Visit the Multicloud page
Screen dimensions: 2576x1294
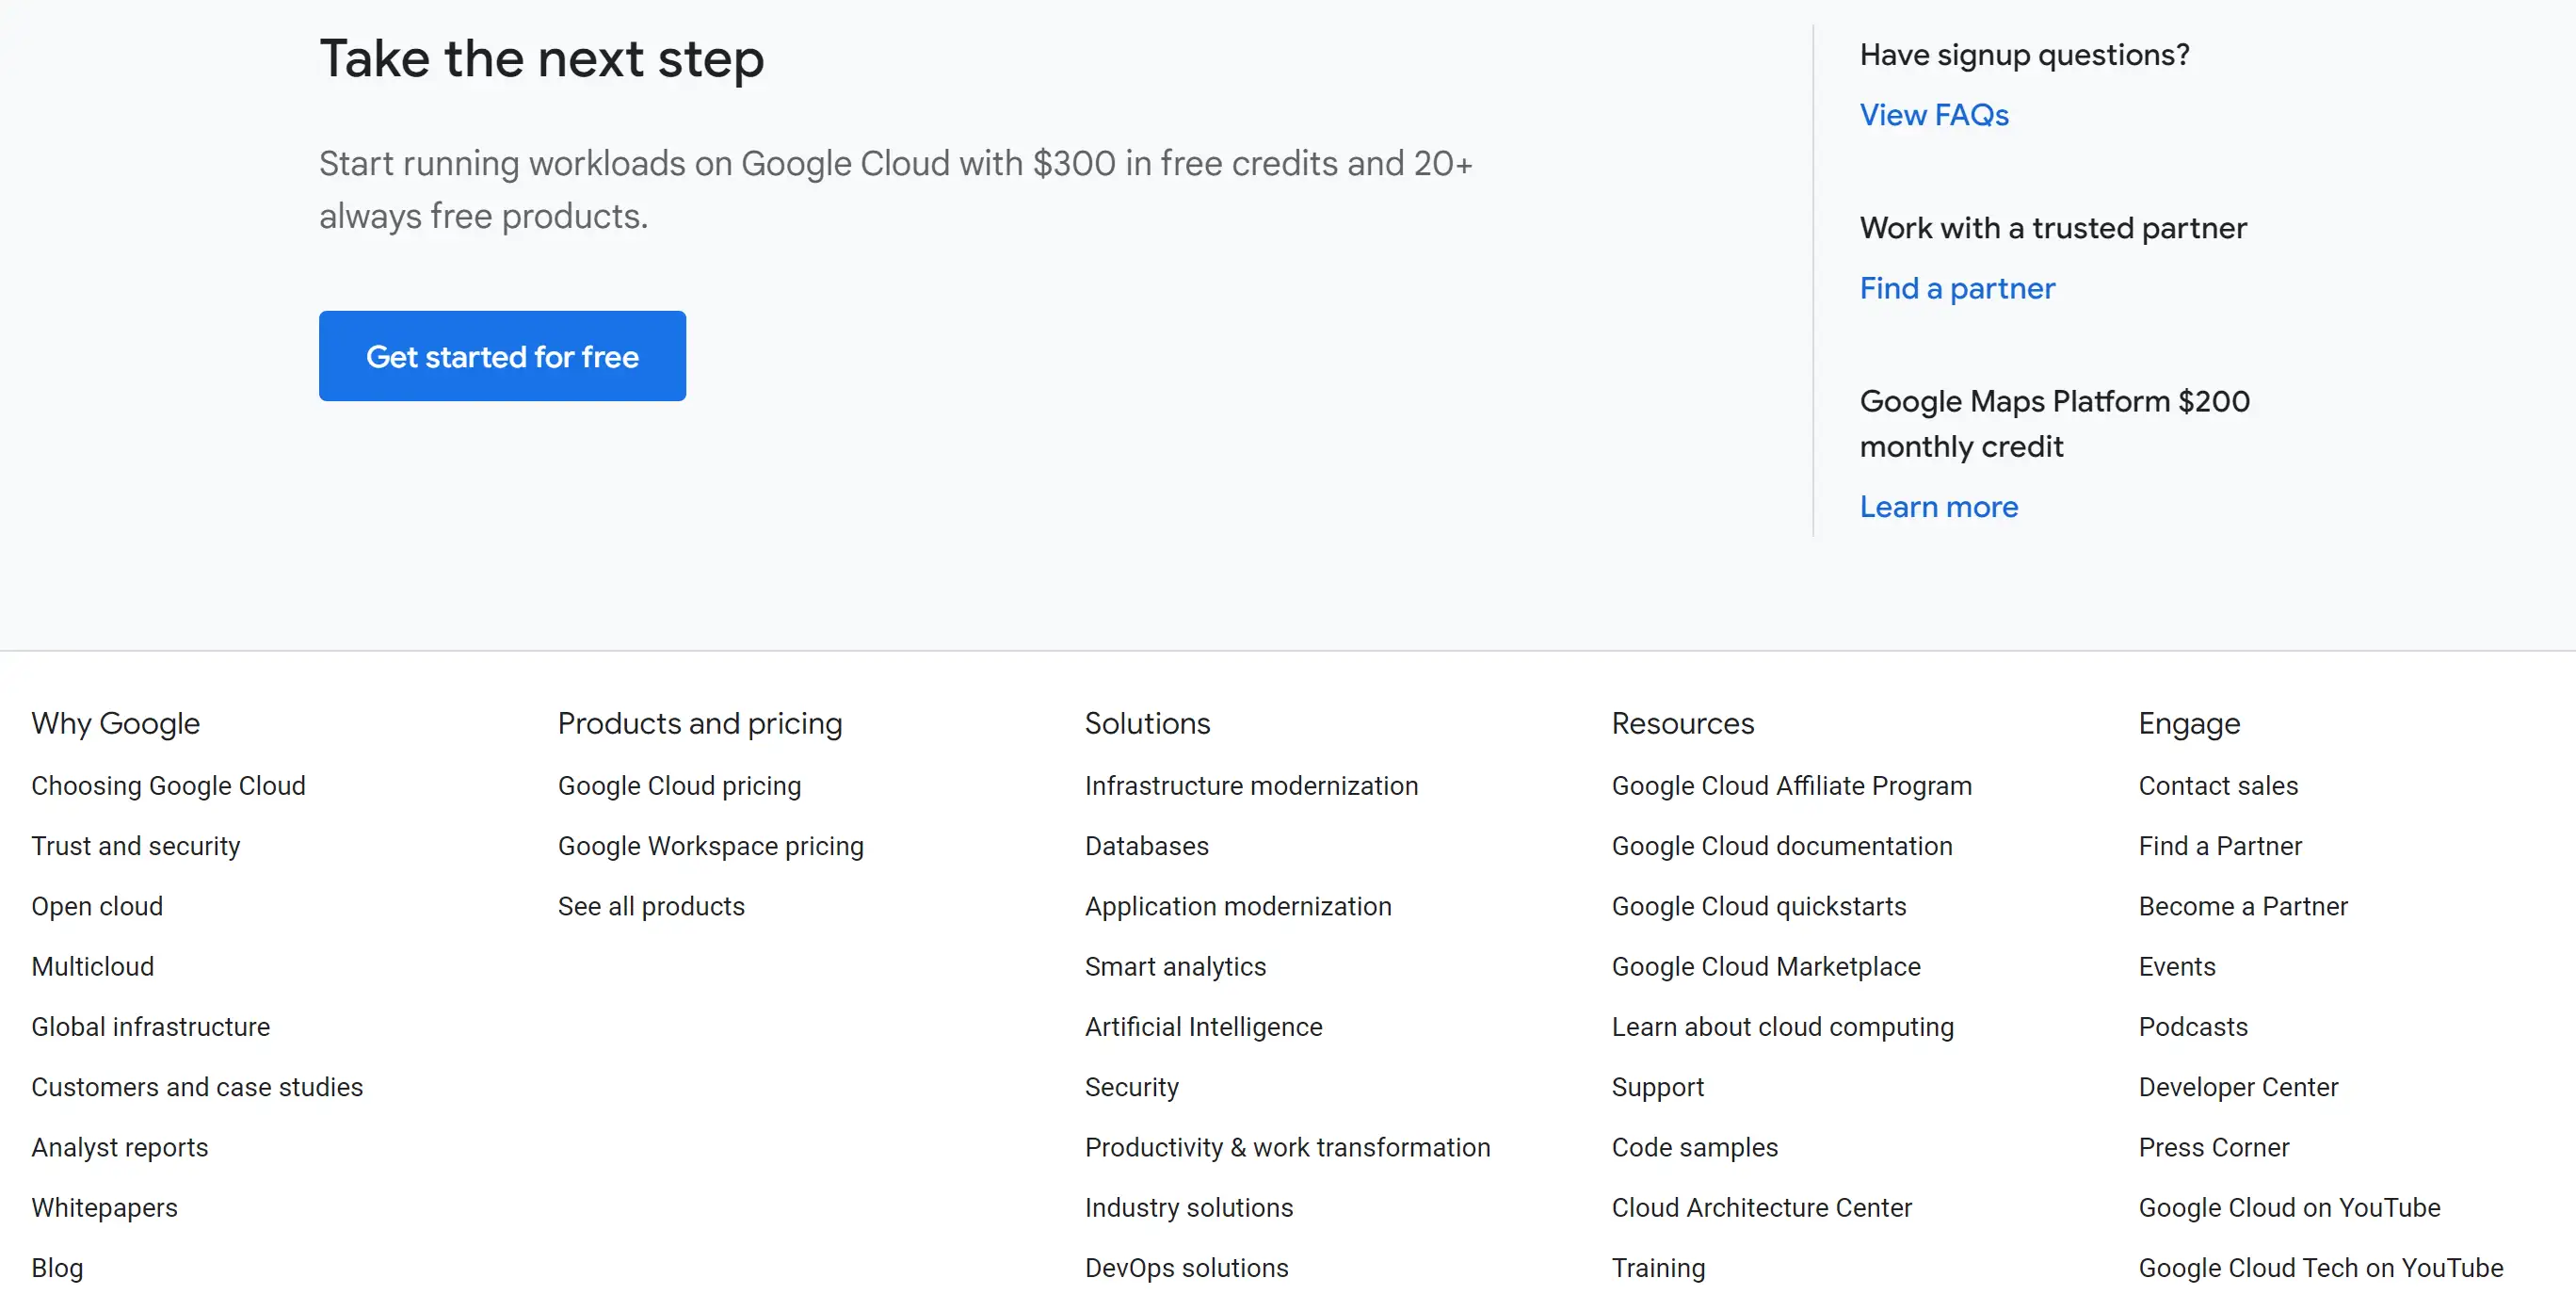click(93, 967)
